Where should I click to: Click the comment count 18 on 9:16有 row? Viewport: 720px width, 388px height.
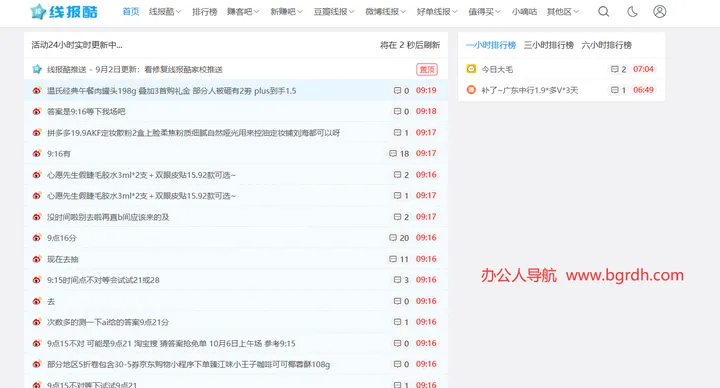[404, 153]
